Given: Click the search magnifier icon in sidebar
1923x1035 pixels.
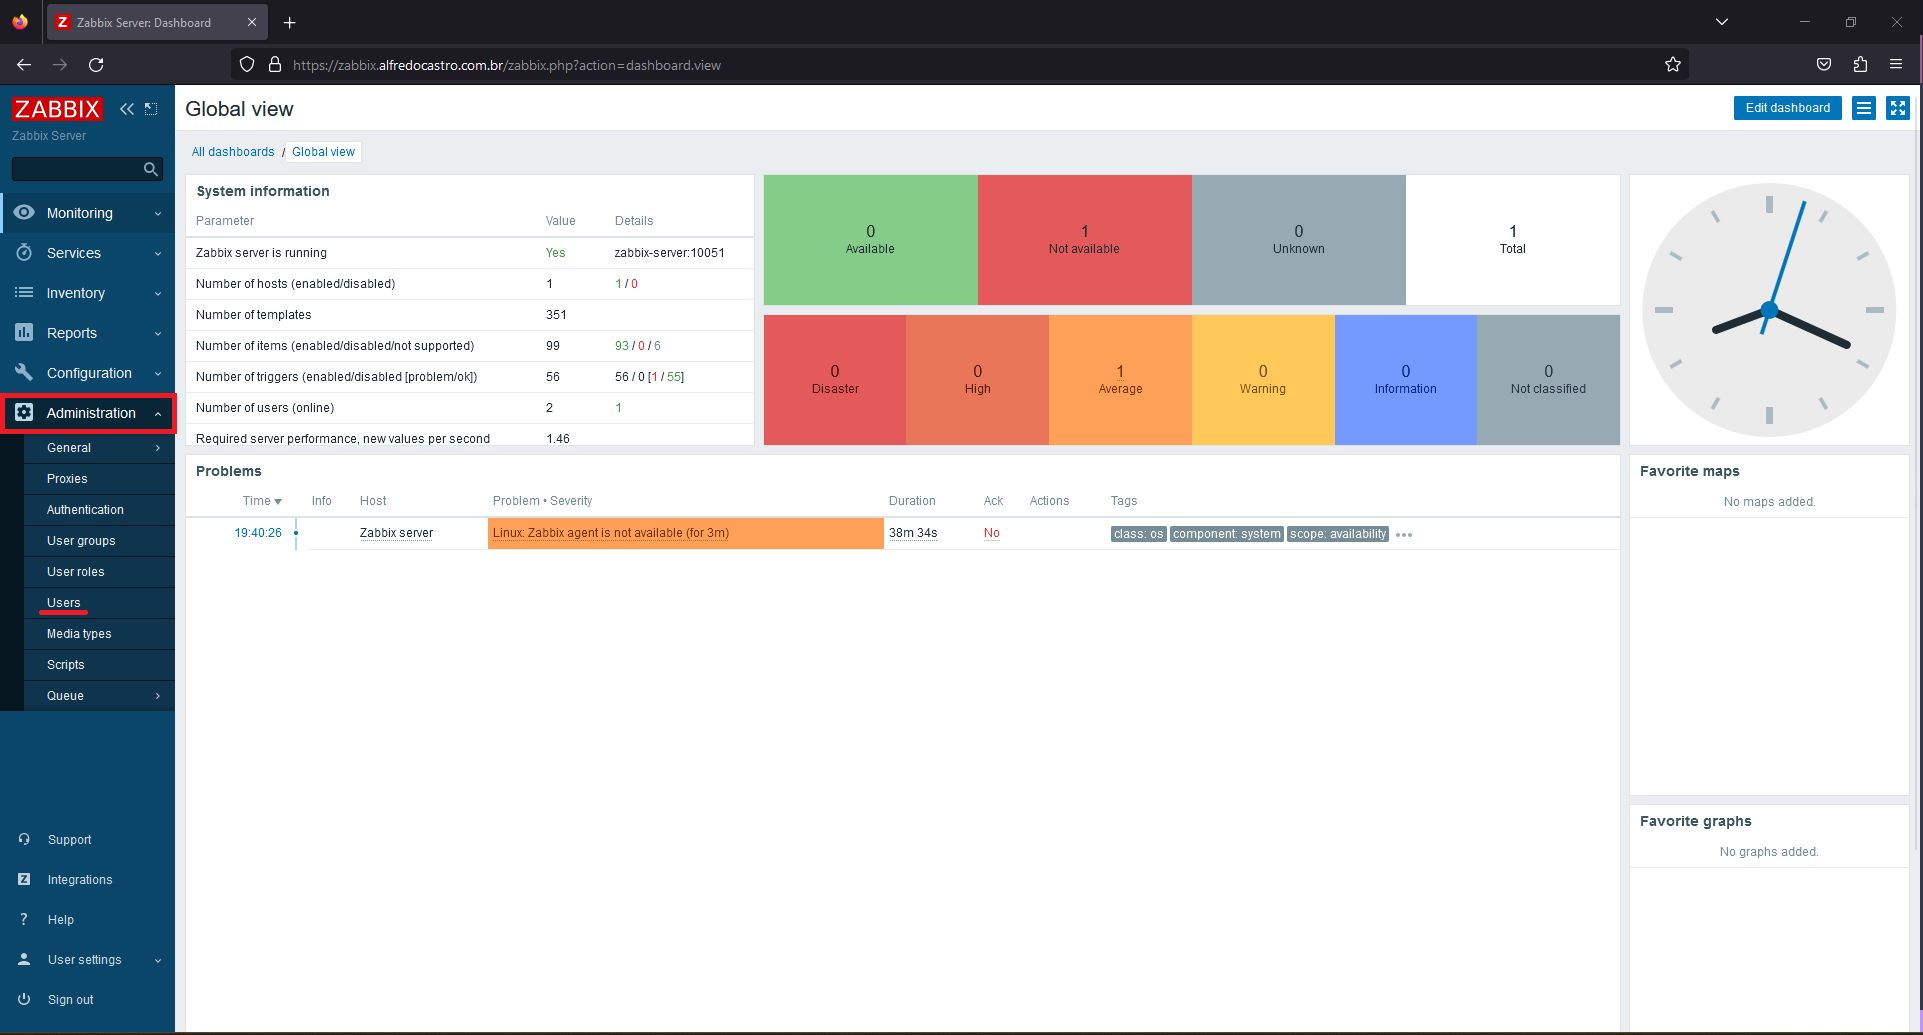Looking at the screenshot, I should pos(151,169).
